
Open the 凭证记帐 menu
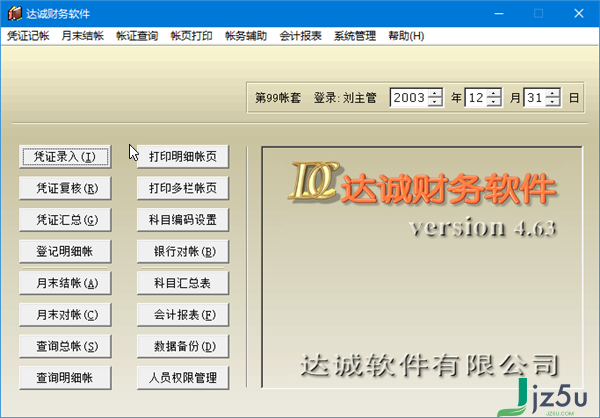click(28, 36)
